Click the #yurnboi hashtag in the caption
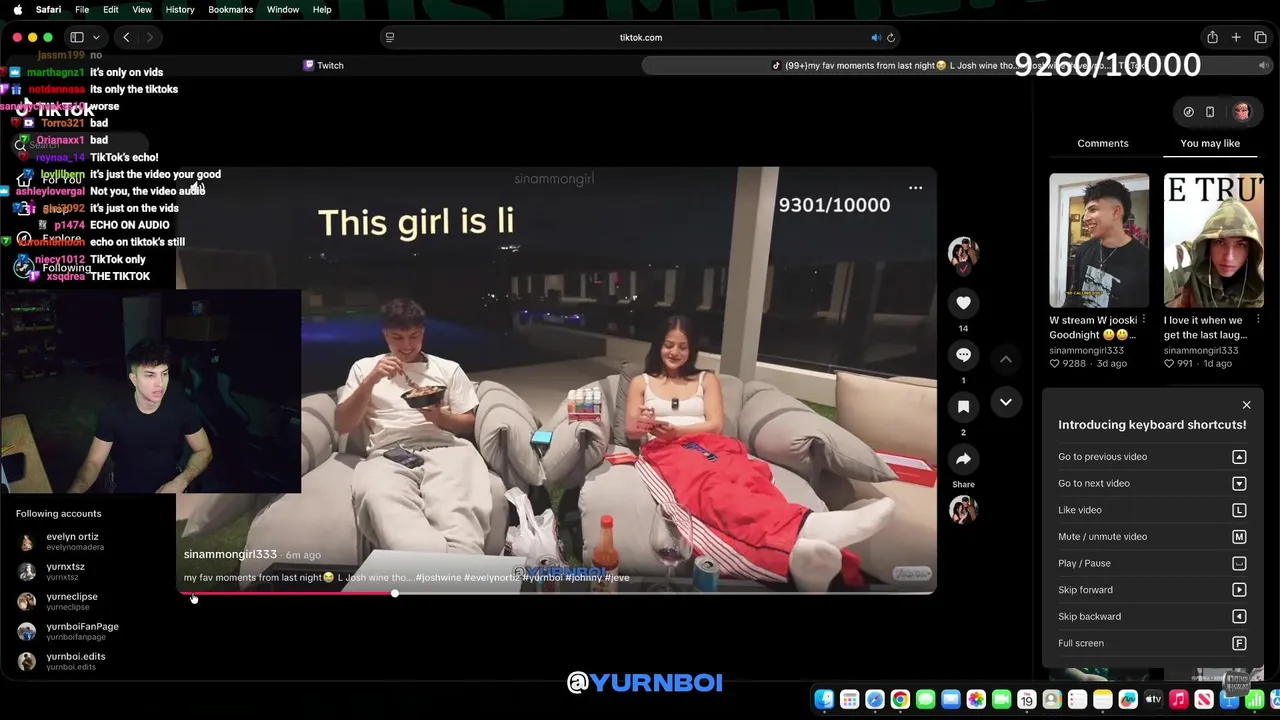Image resolution: width=1280 pixels, height=720 pixels. (x=542, y=578)
